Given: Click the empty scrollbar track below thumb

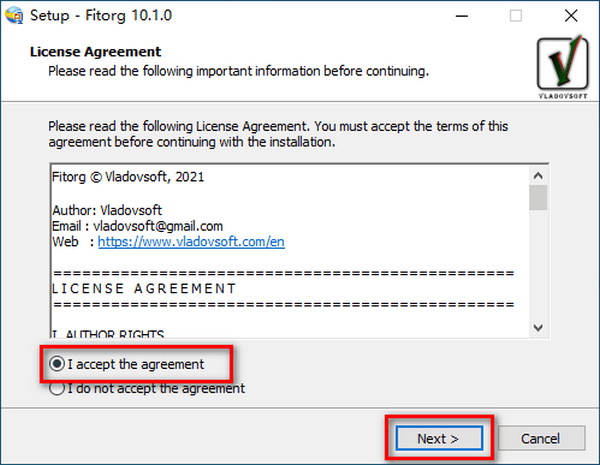Looking at the screenshot, I should click(538, 270).
